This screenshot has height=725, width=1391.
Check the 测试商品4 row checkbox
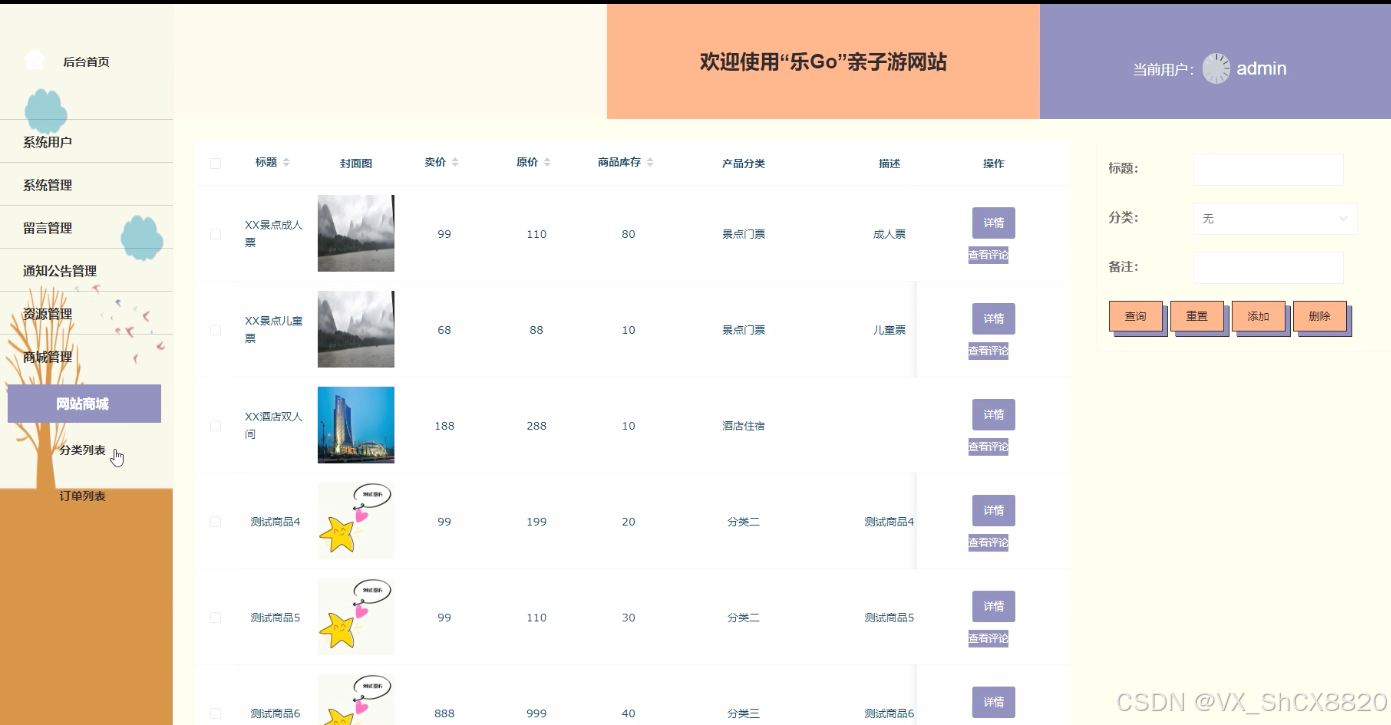pos(215,522)
